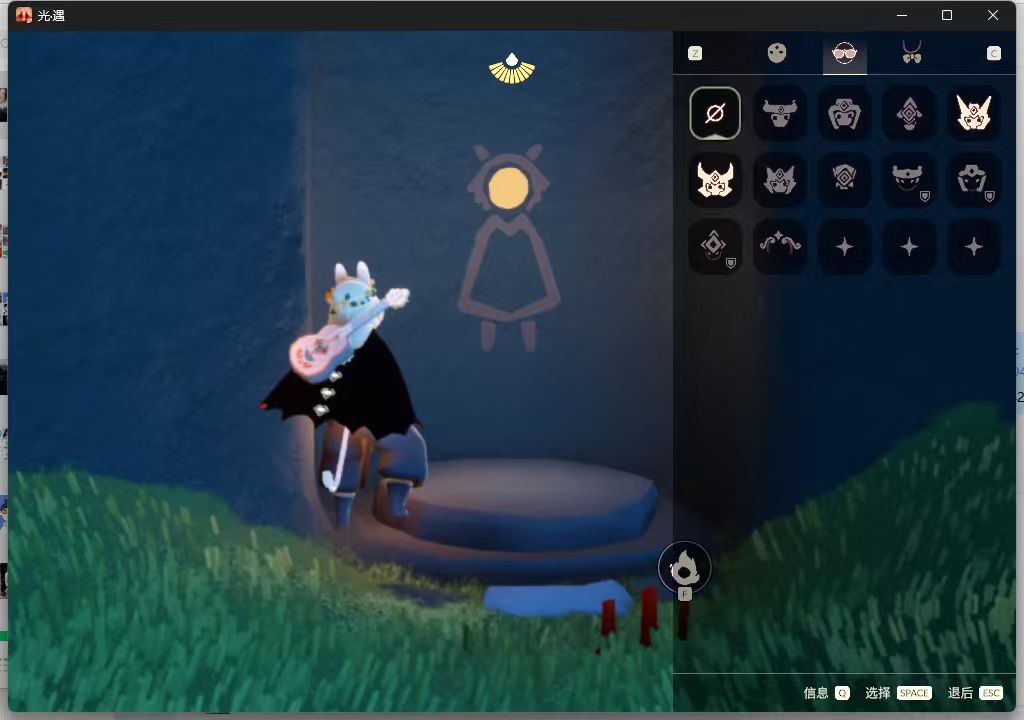Click the 退后 ESC back button
This screenshot has height=720, width=1024.
[975, 693]
